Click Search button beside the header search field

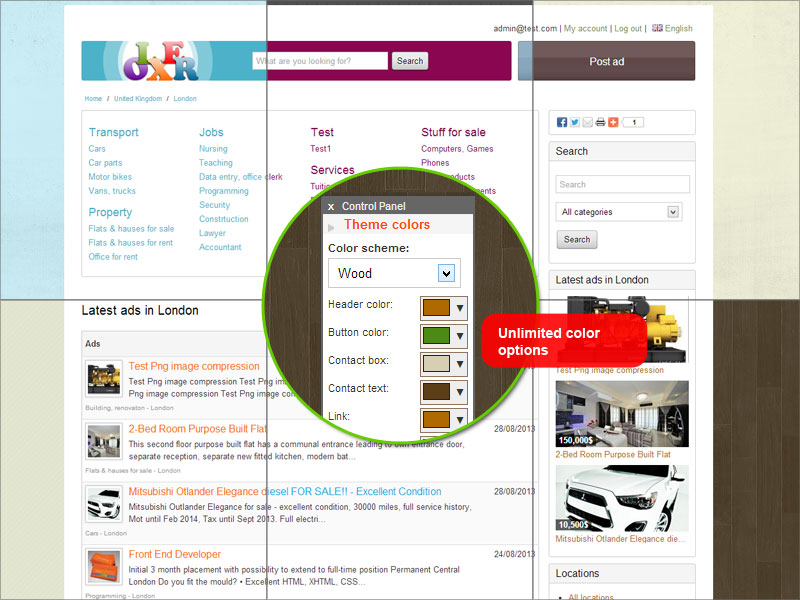(410, 61)
